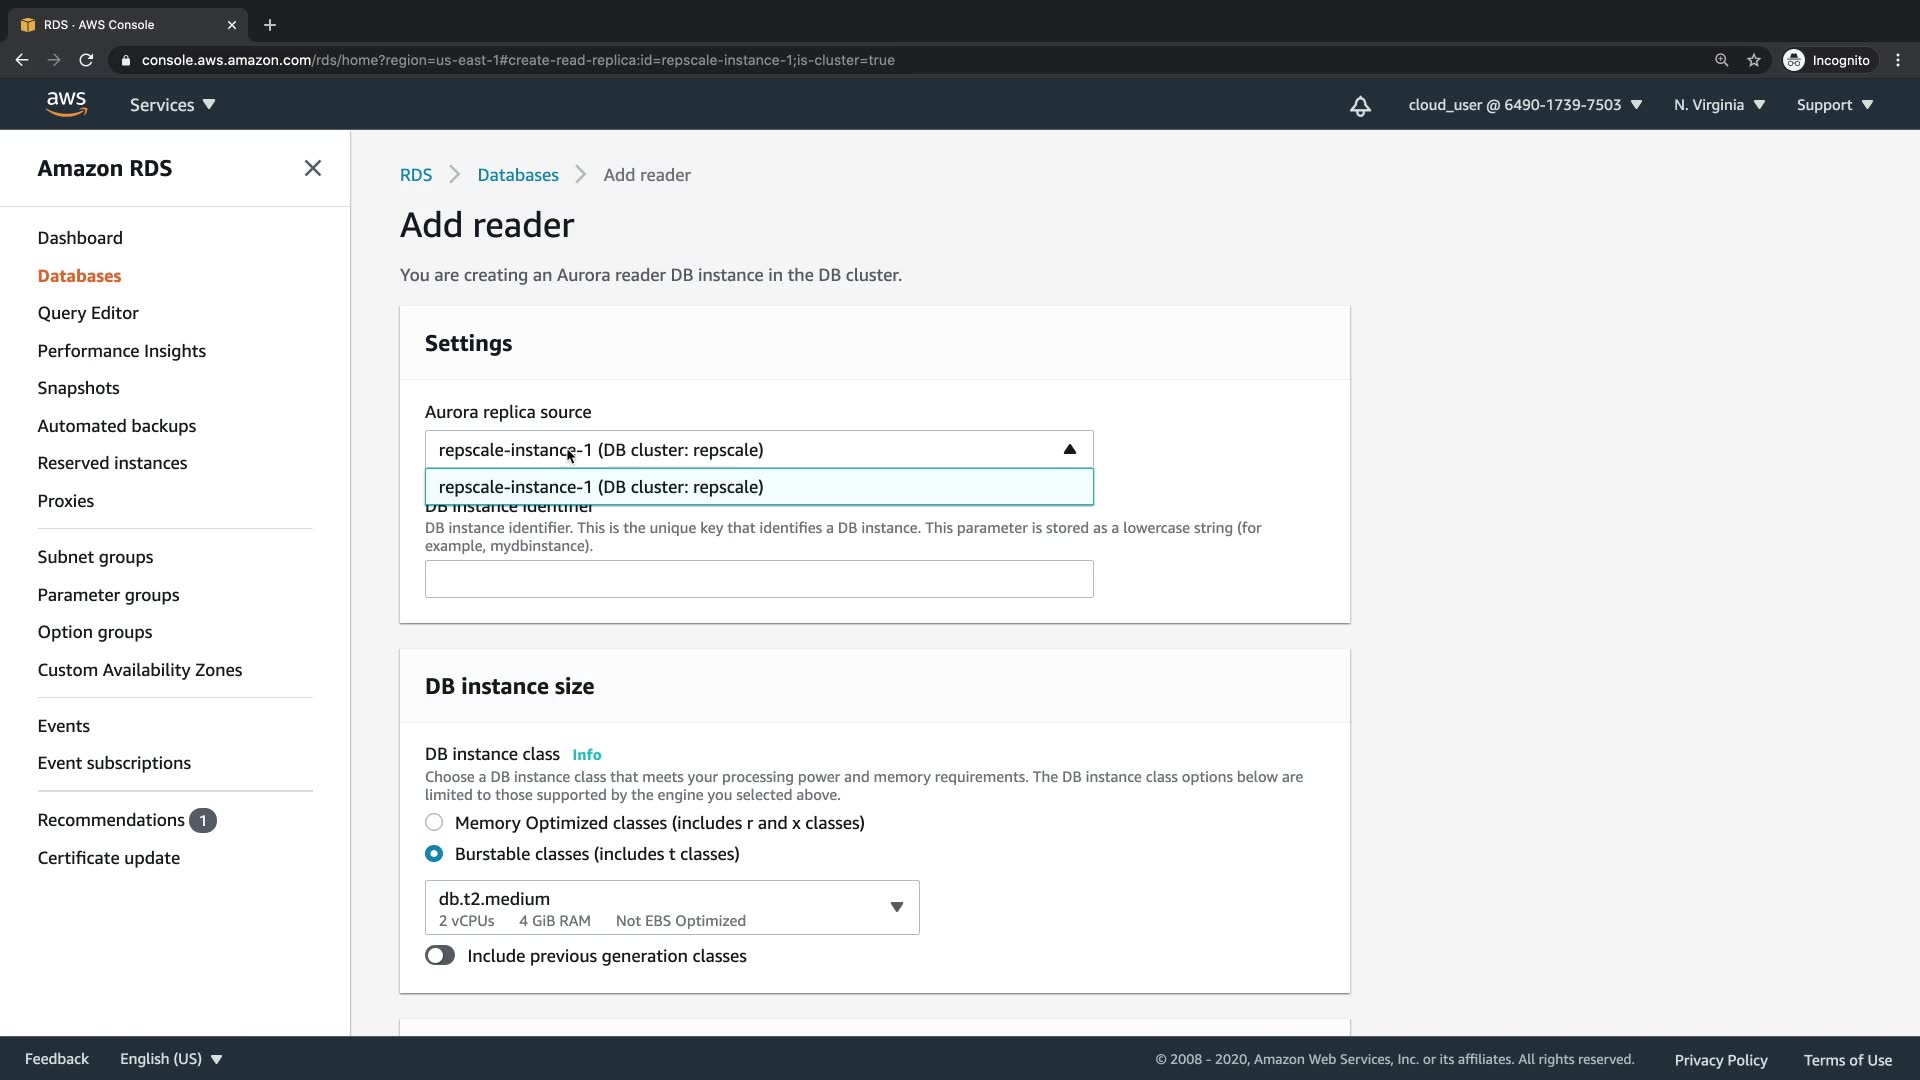
Task: Open the notifications bell icon
Action: (x=1360, y=105)
